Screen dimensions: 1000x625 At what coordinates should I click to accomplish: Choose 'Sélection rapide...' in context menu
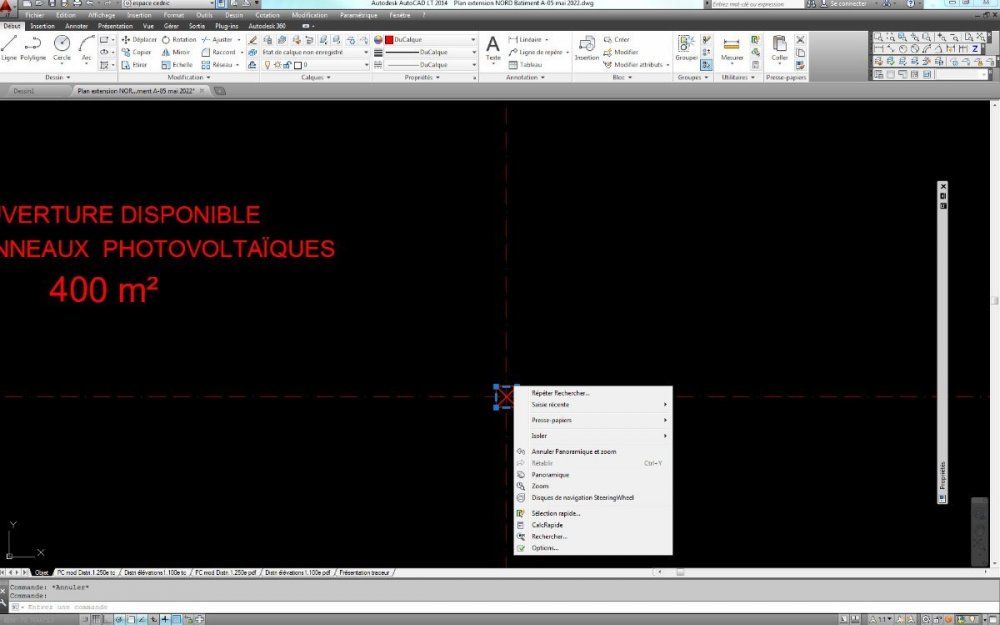[592, 513]
